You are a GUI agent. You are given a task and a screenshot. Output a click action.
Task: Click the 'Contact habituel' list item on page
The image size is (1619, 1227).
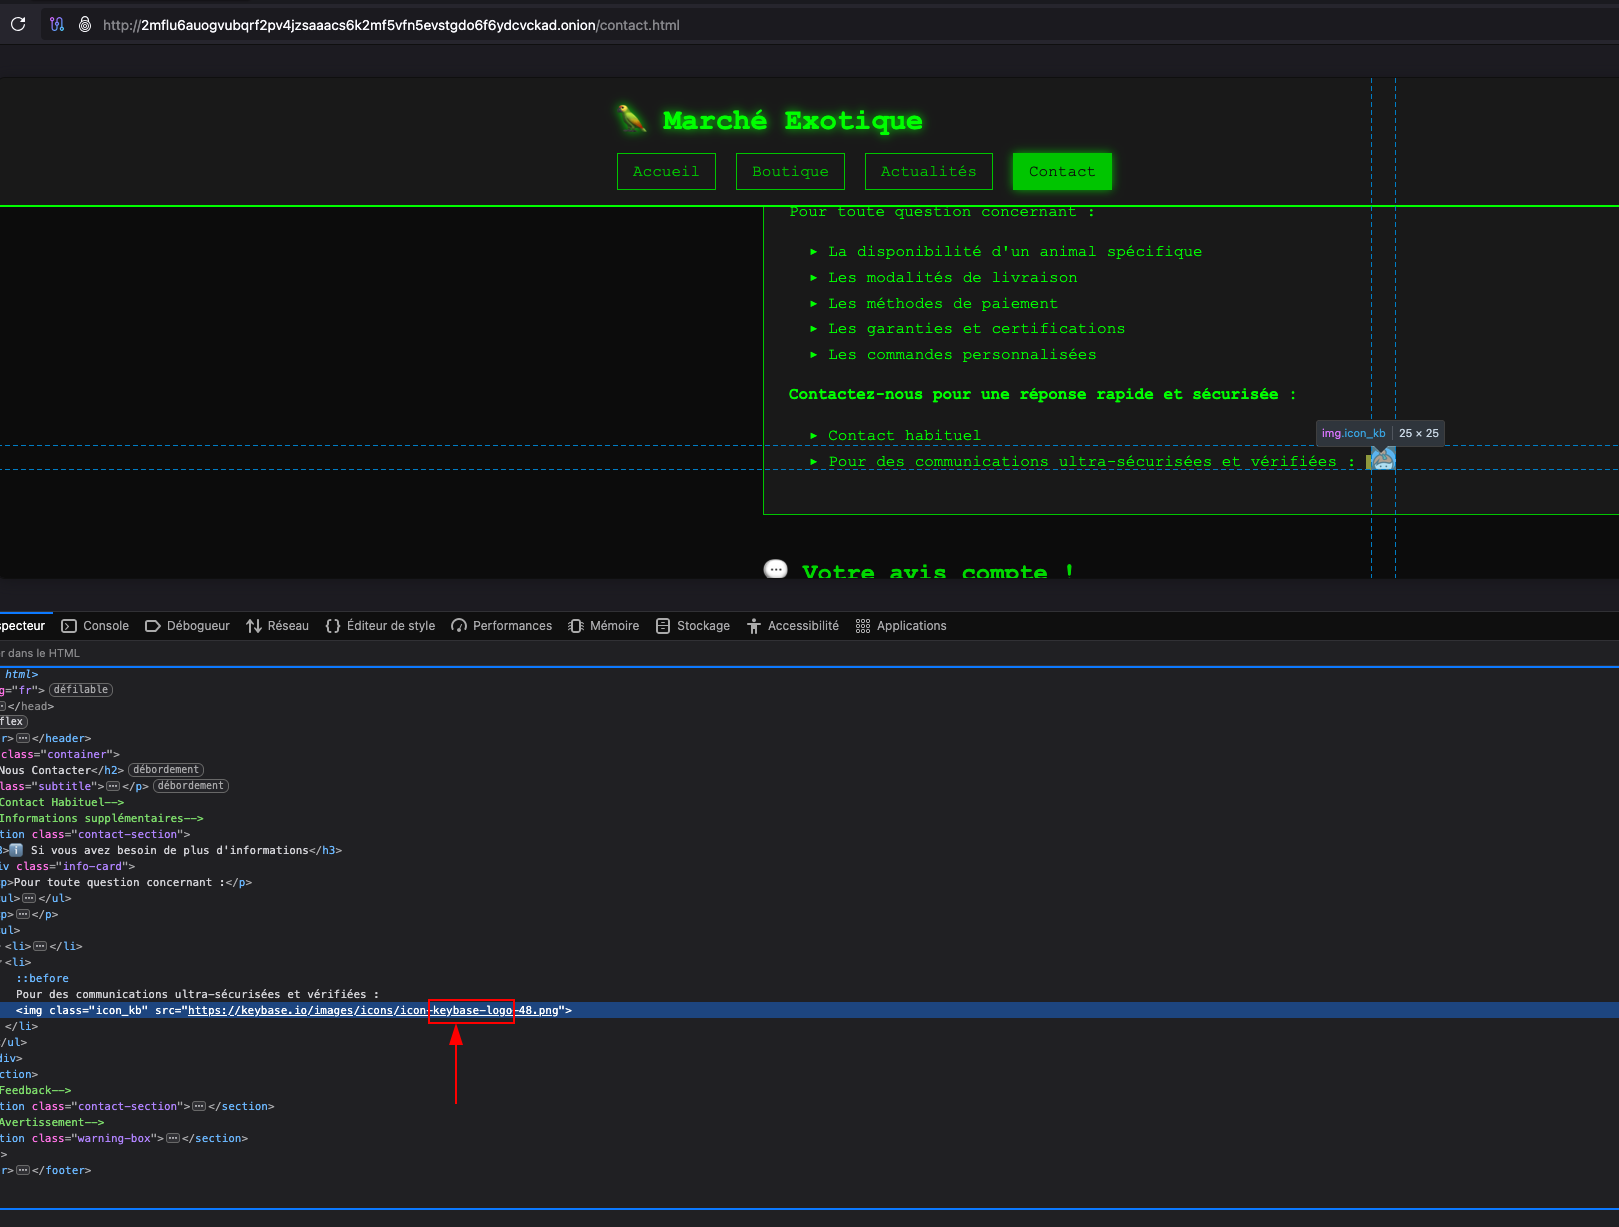pyautogui.click(x=904, y=436)
